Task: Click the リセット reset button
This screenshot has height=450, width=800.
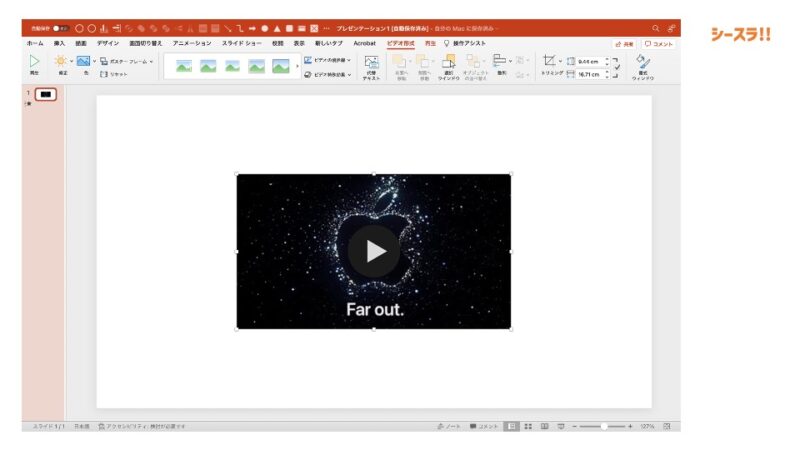Action: (x=114, y=74)
